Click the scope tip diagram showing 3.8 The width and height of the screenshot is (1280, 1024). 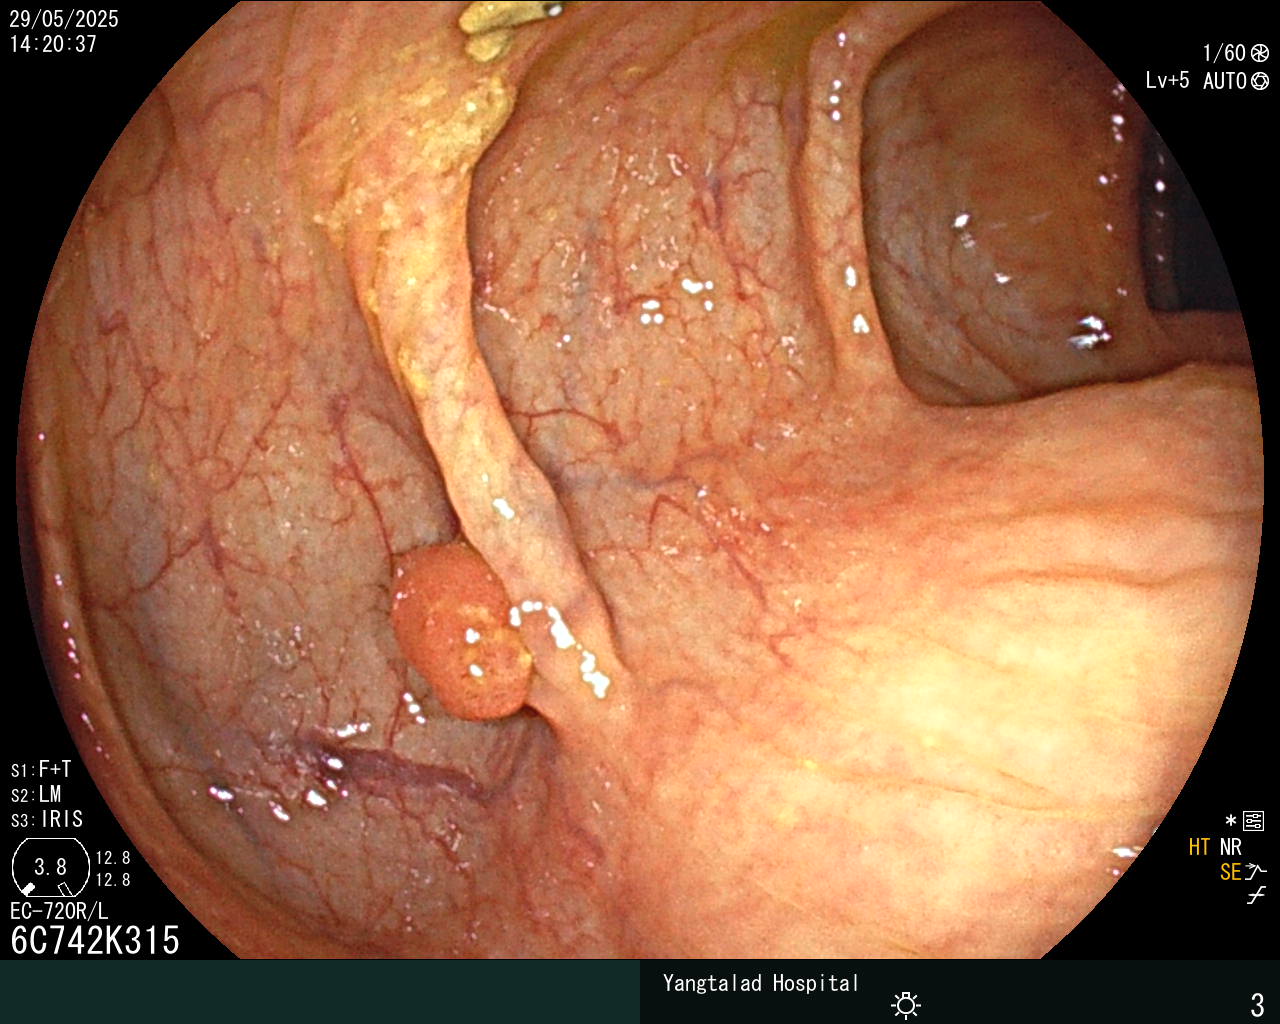click(x=50, y=867)
